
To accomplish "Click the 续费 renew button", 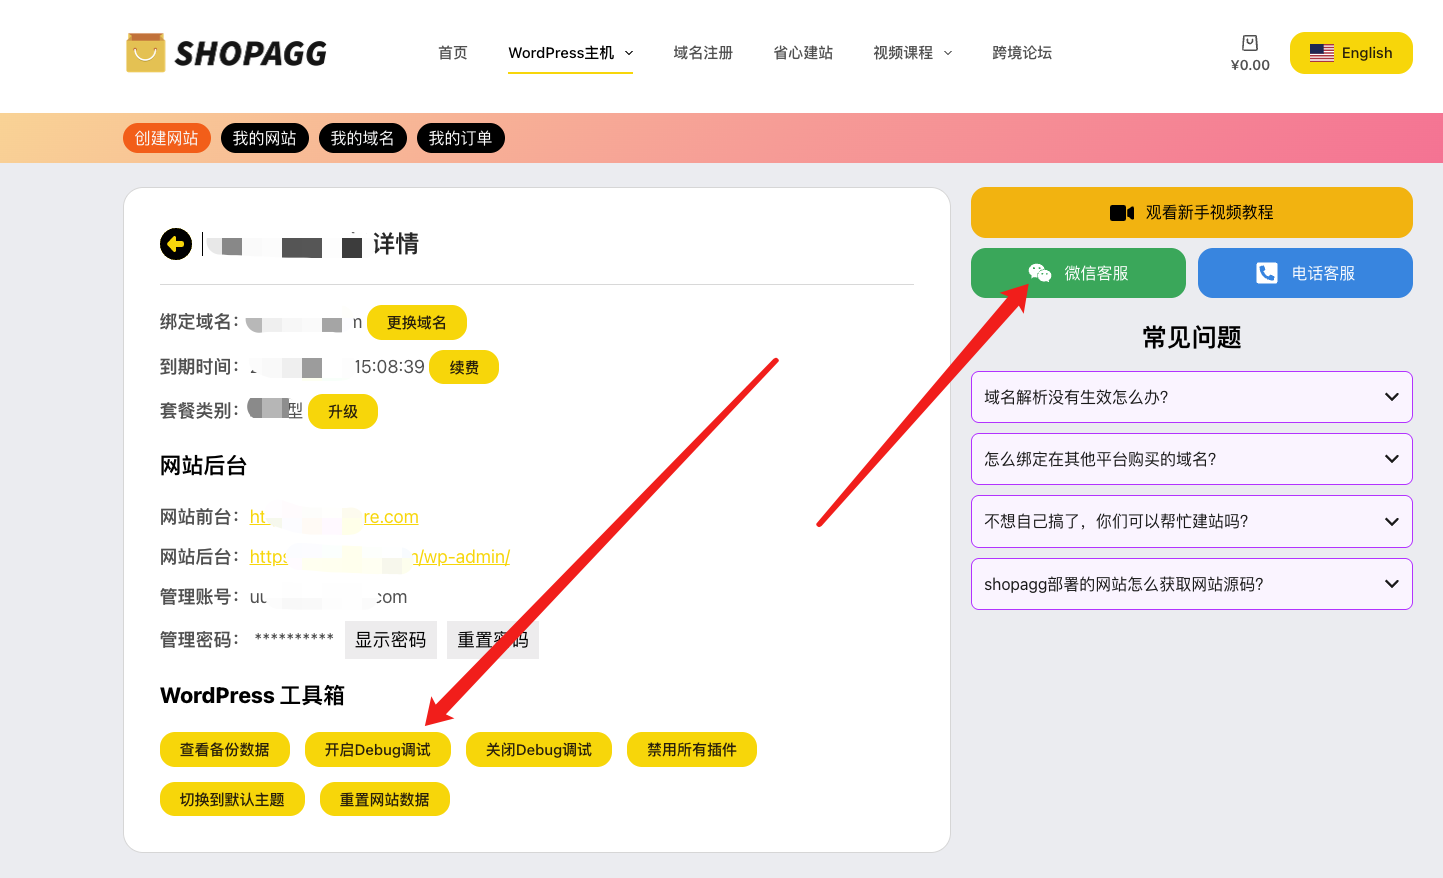I will pyautogui.click(x=464, y=367).
